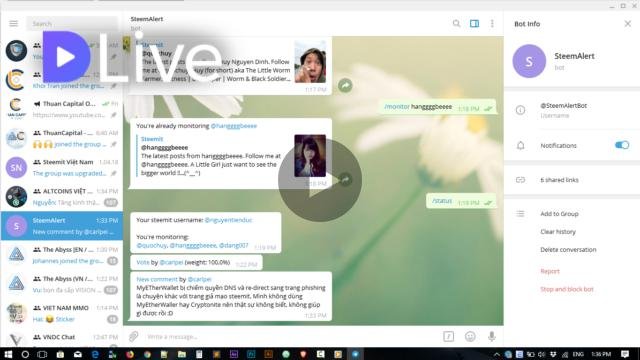Image resolution: width=640 pixels, height=360 pixels.
Task: Open the ThuanCapital group chat
Action: click(62, 138)
